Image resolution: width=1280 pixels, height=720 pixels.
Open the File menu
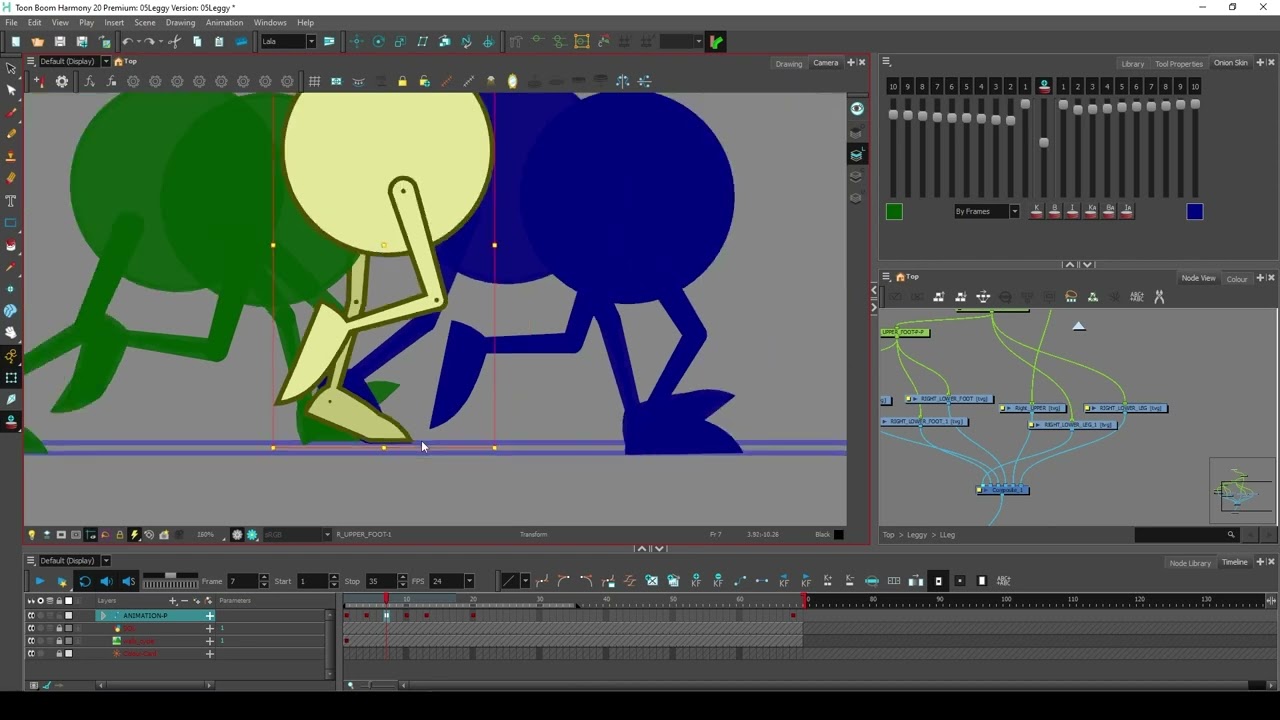tap(11, 22)
